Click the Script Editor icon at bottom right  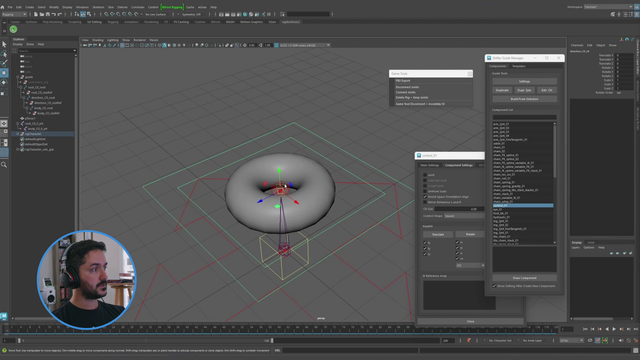point(636,350)
